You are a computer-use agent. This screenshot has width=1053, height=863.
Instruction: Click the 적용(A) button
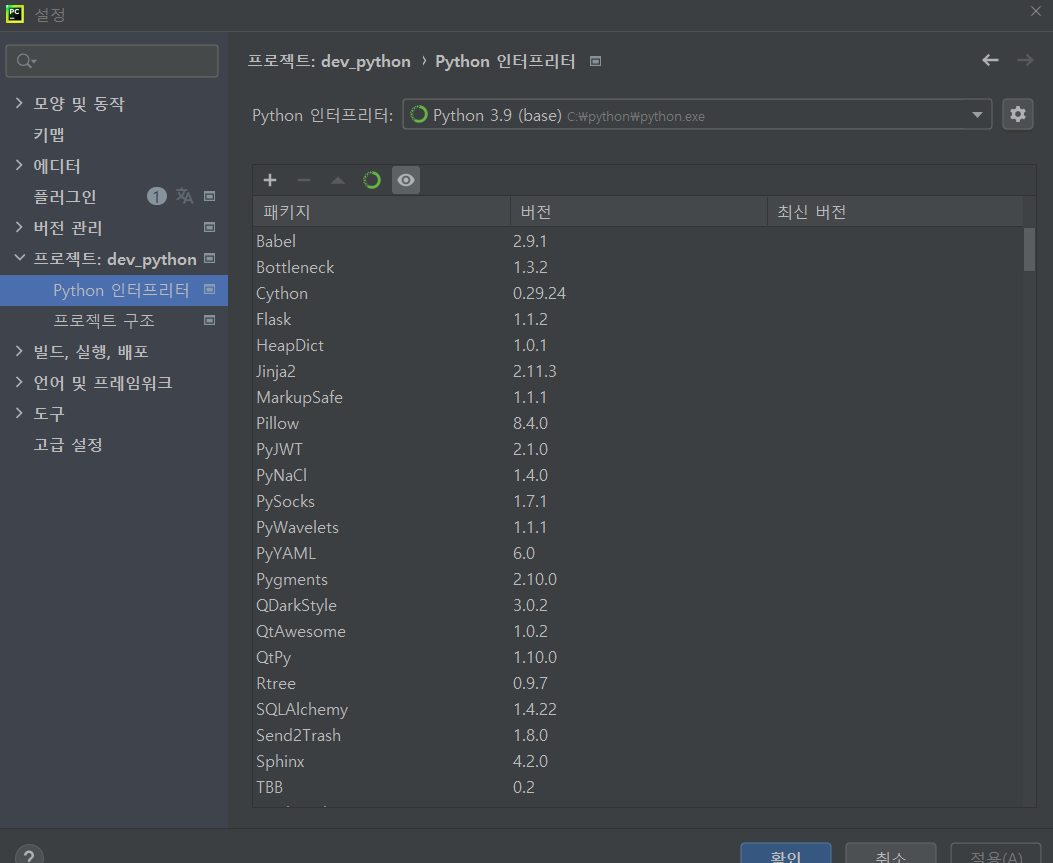996,854
